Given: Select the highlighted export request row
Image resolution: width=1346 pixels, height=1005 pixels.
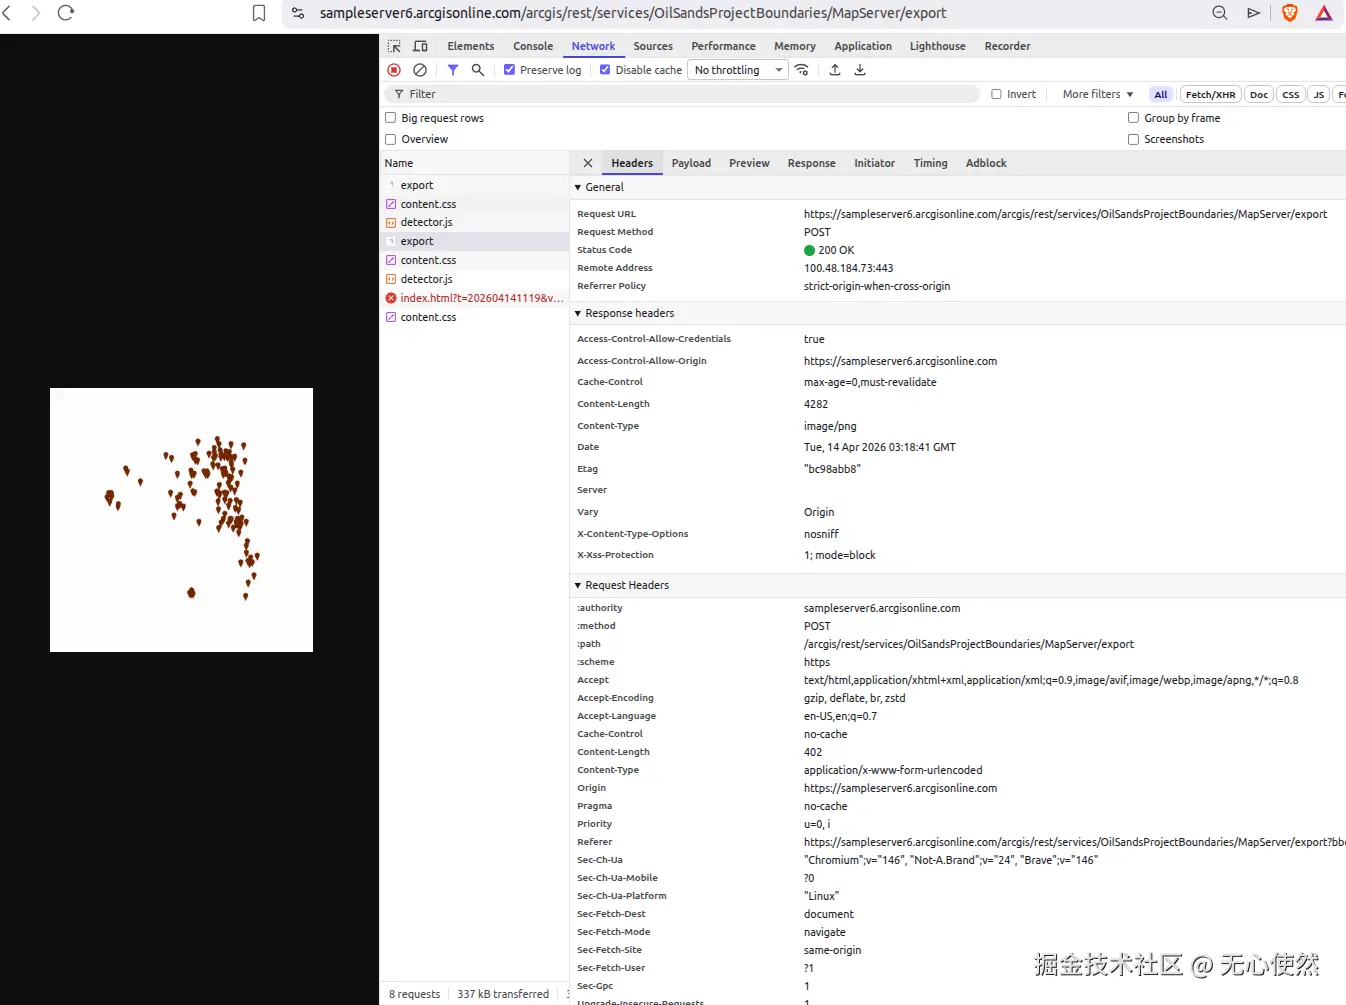Looking at the screenshot, I should (474, 241).
